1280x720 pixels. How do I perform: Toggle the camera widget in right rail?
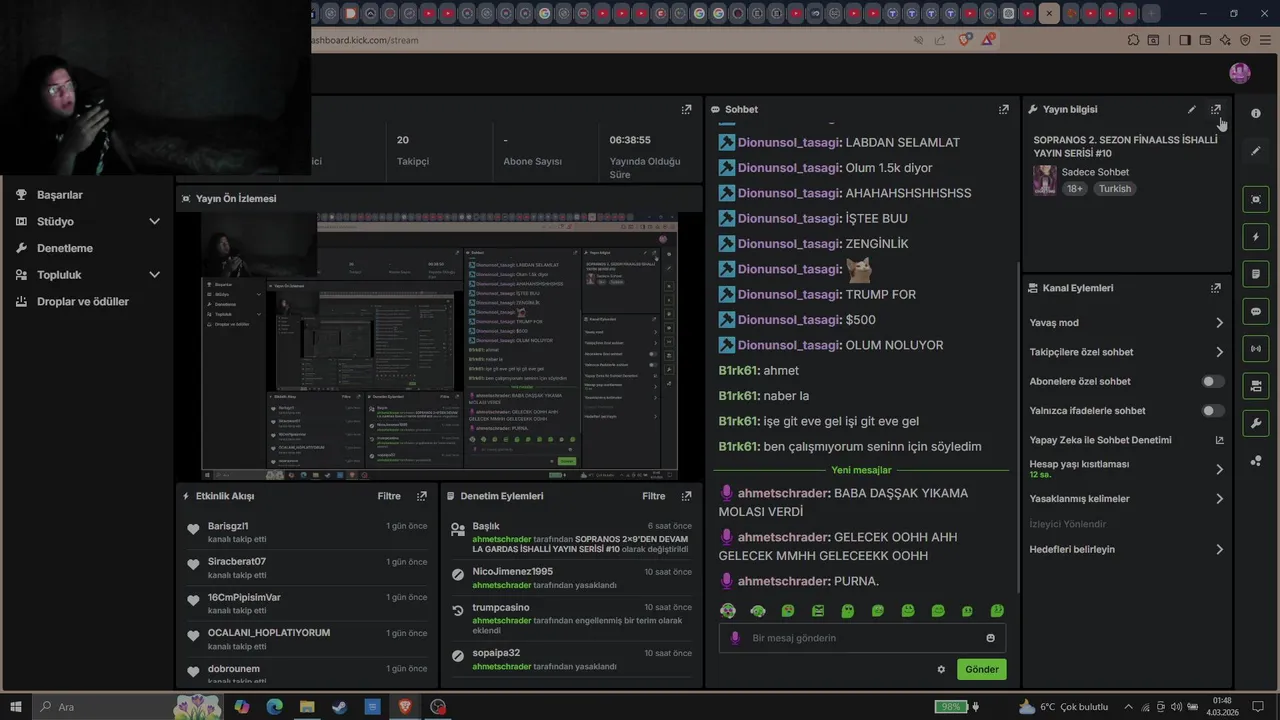pyautogui.click(x=1256, y=386)
